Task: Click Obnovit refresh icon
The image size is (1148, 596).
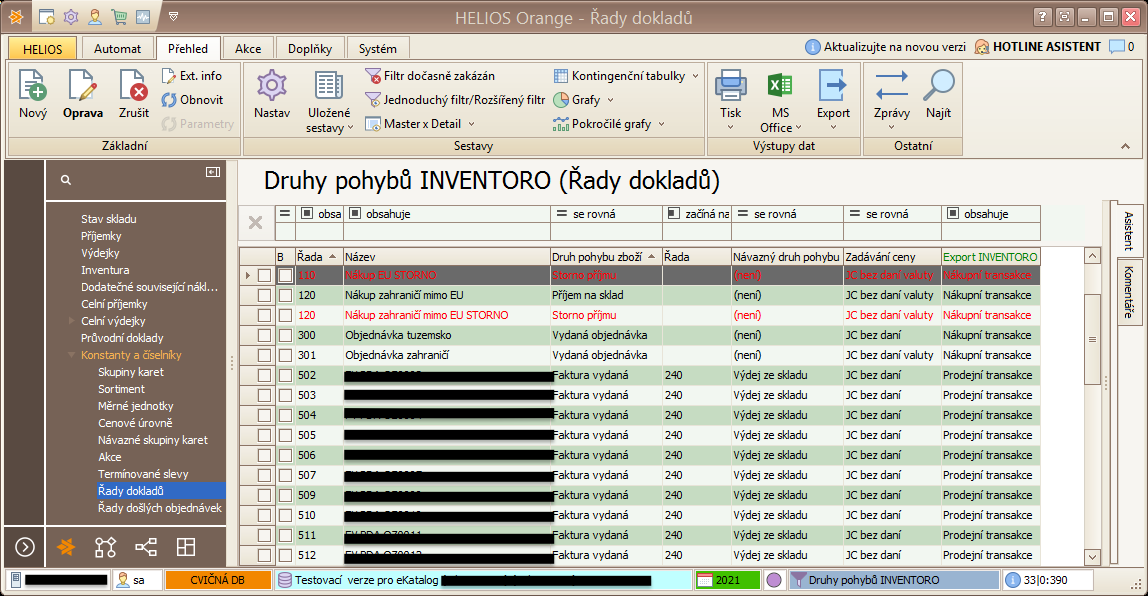Action: click(170, 100)
